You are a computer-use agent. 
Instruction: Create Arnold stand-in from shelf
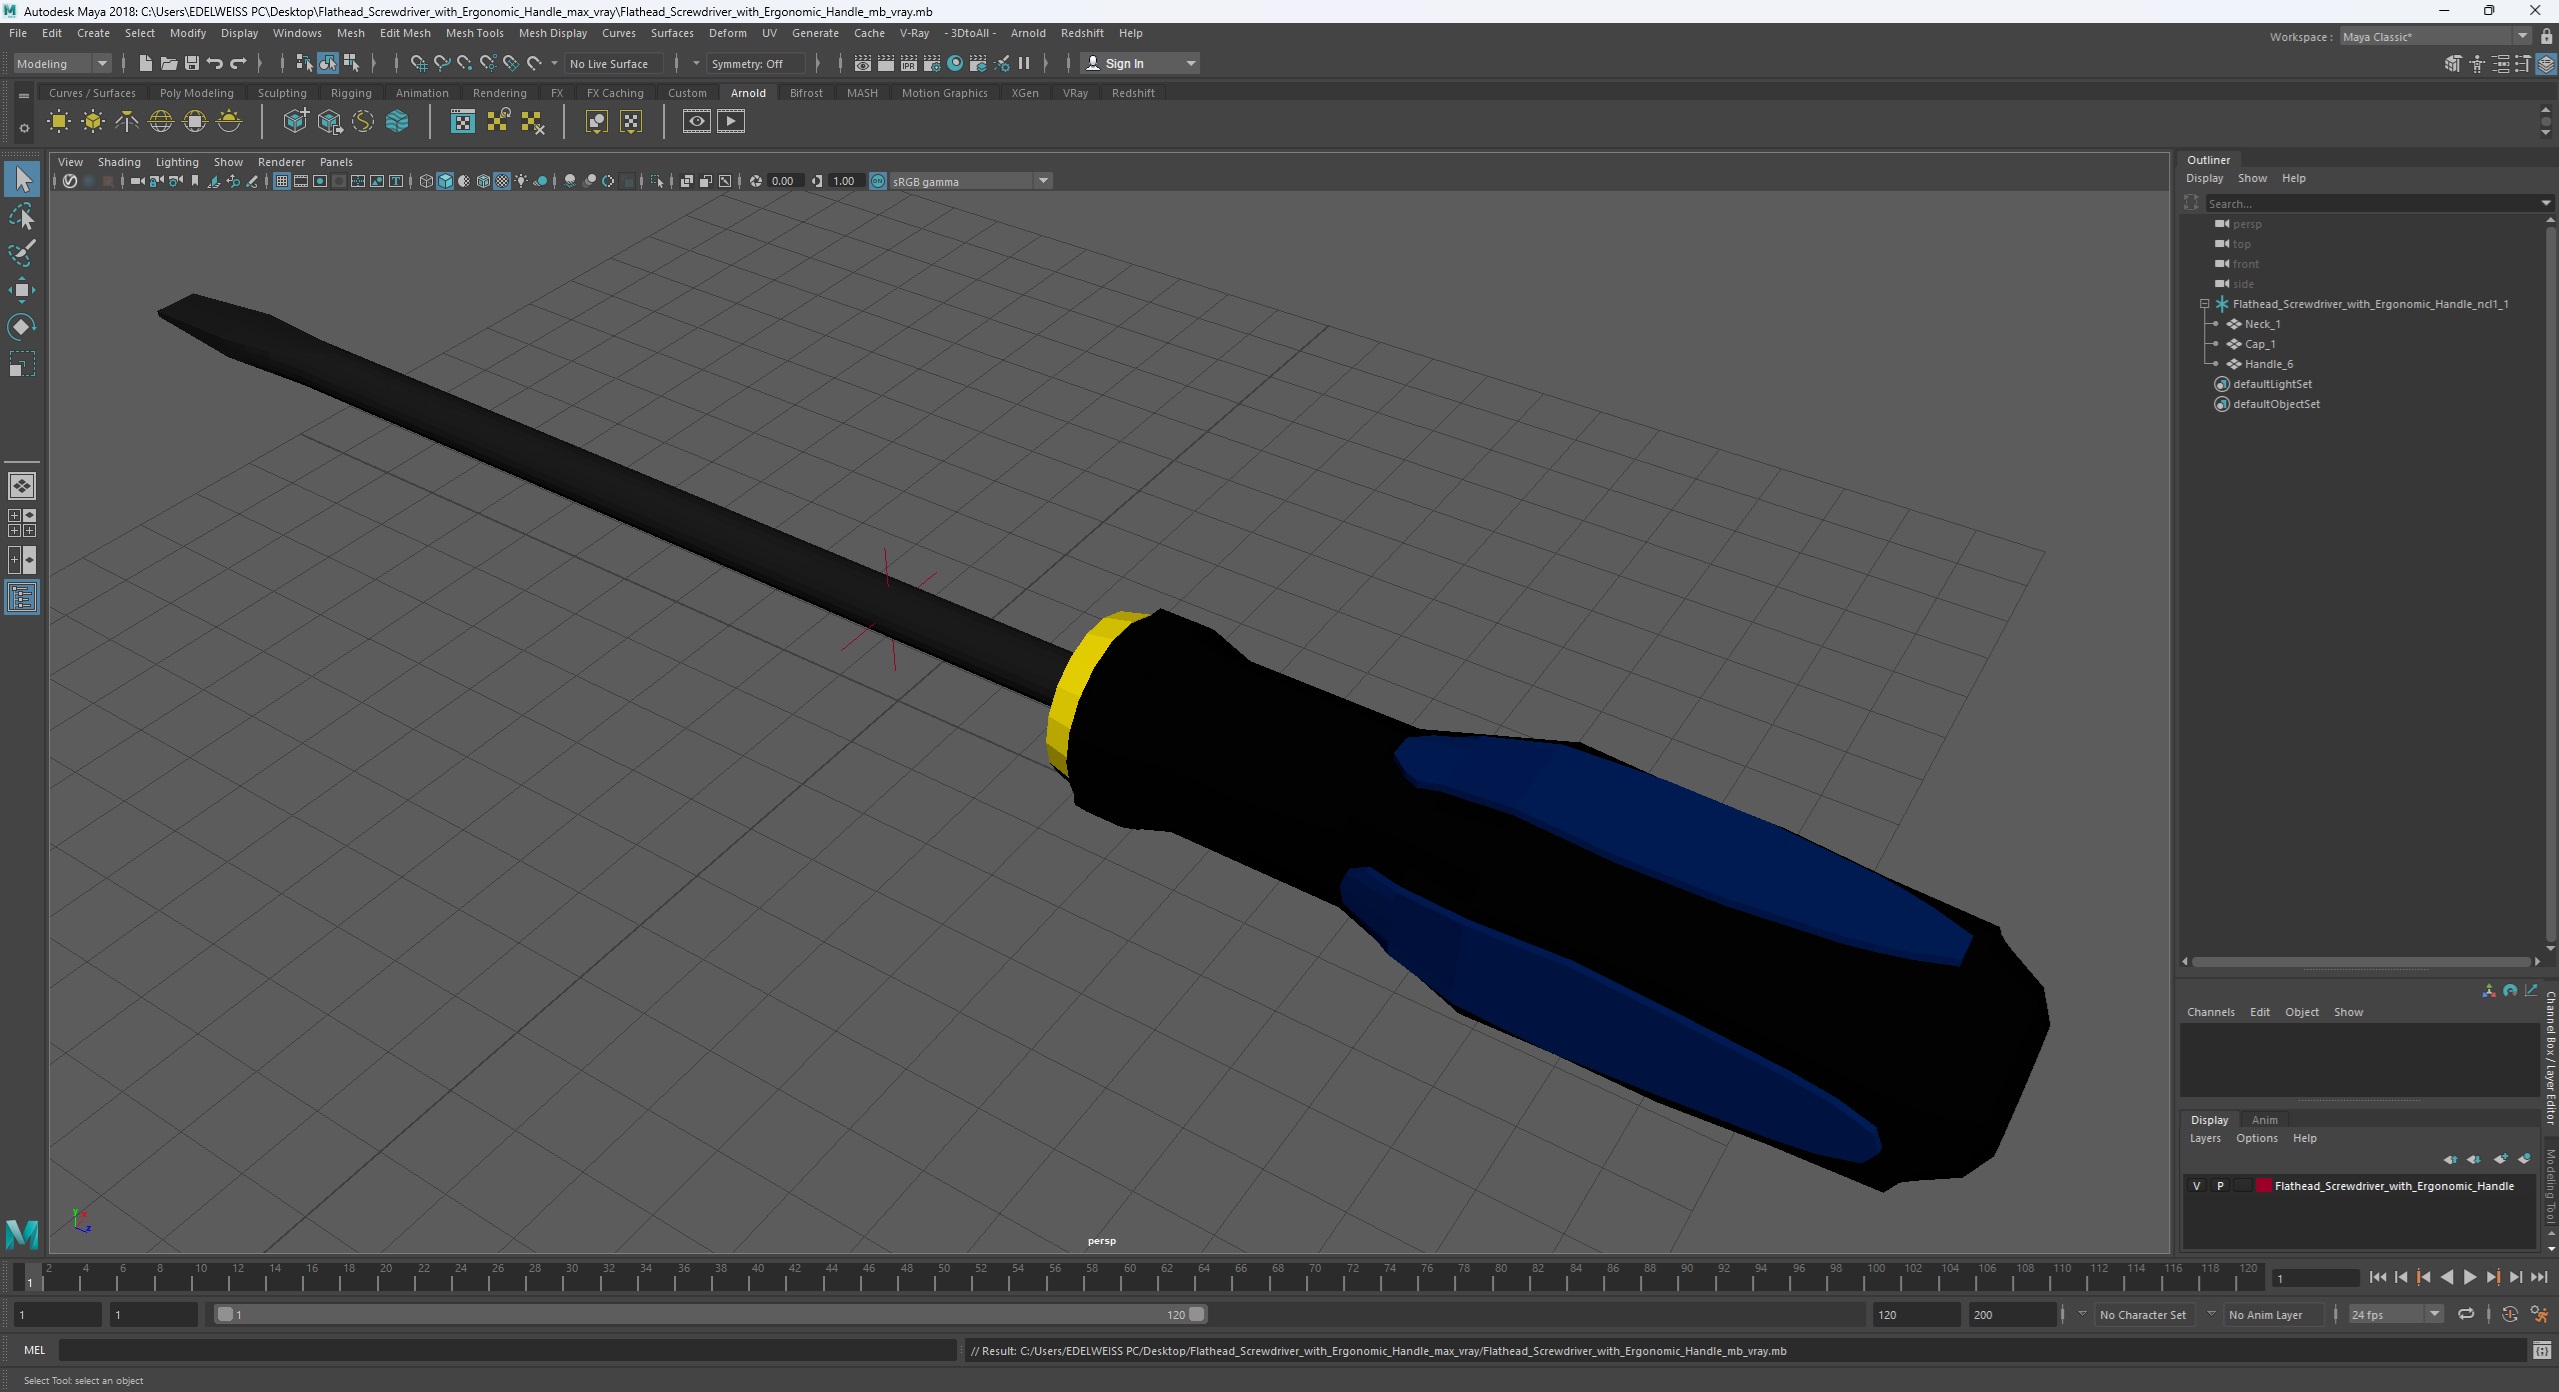click(295, 122)
